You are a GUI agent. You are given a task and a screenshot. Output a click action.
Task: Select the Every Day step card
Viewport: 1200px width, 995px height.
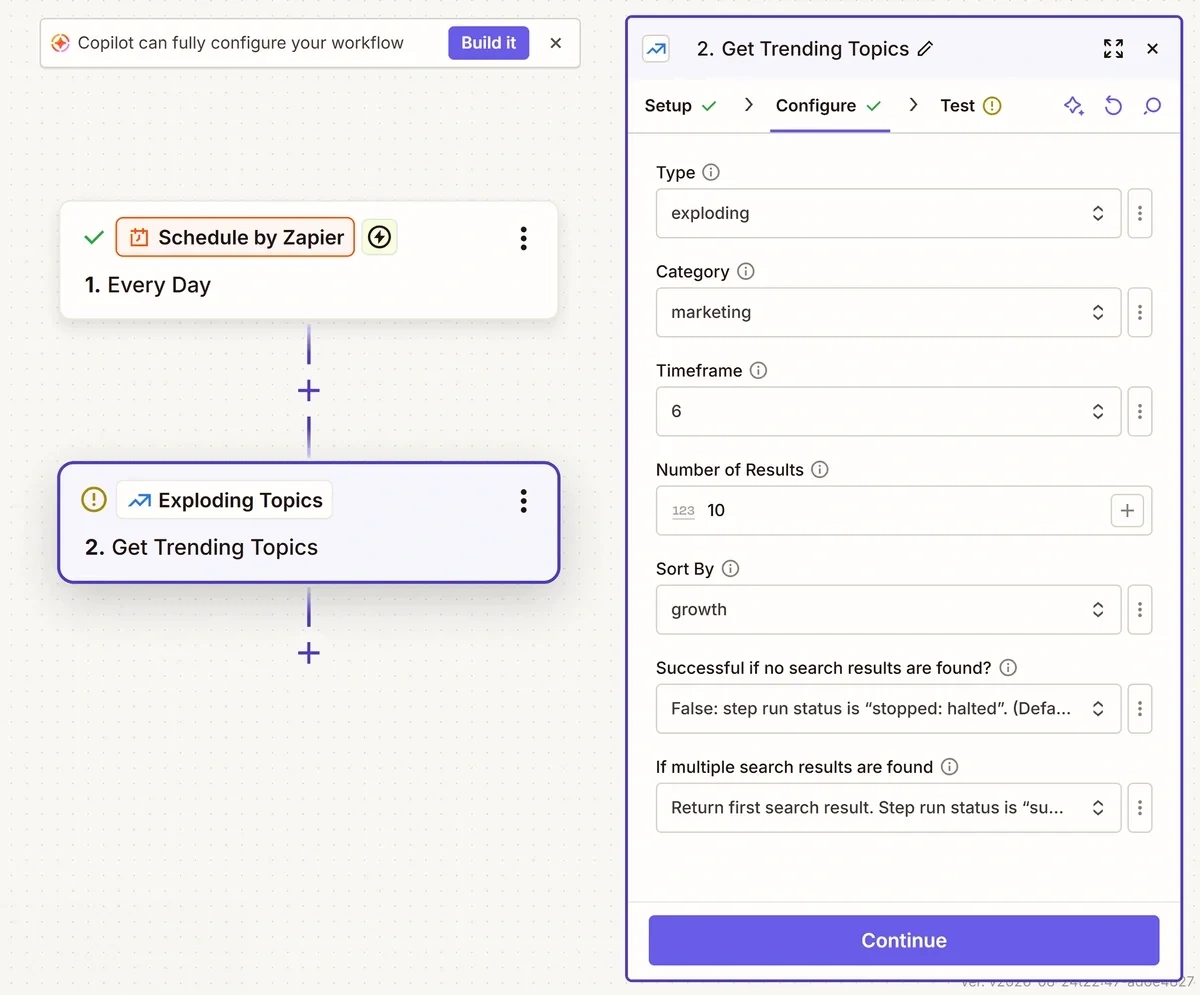click(x=309, y=260)
